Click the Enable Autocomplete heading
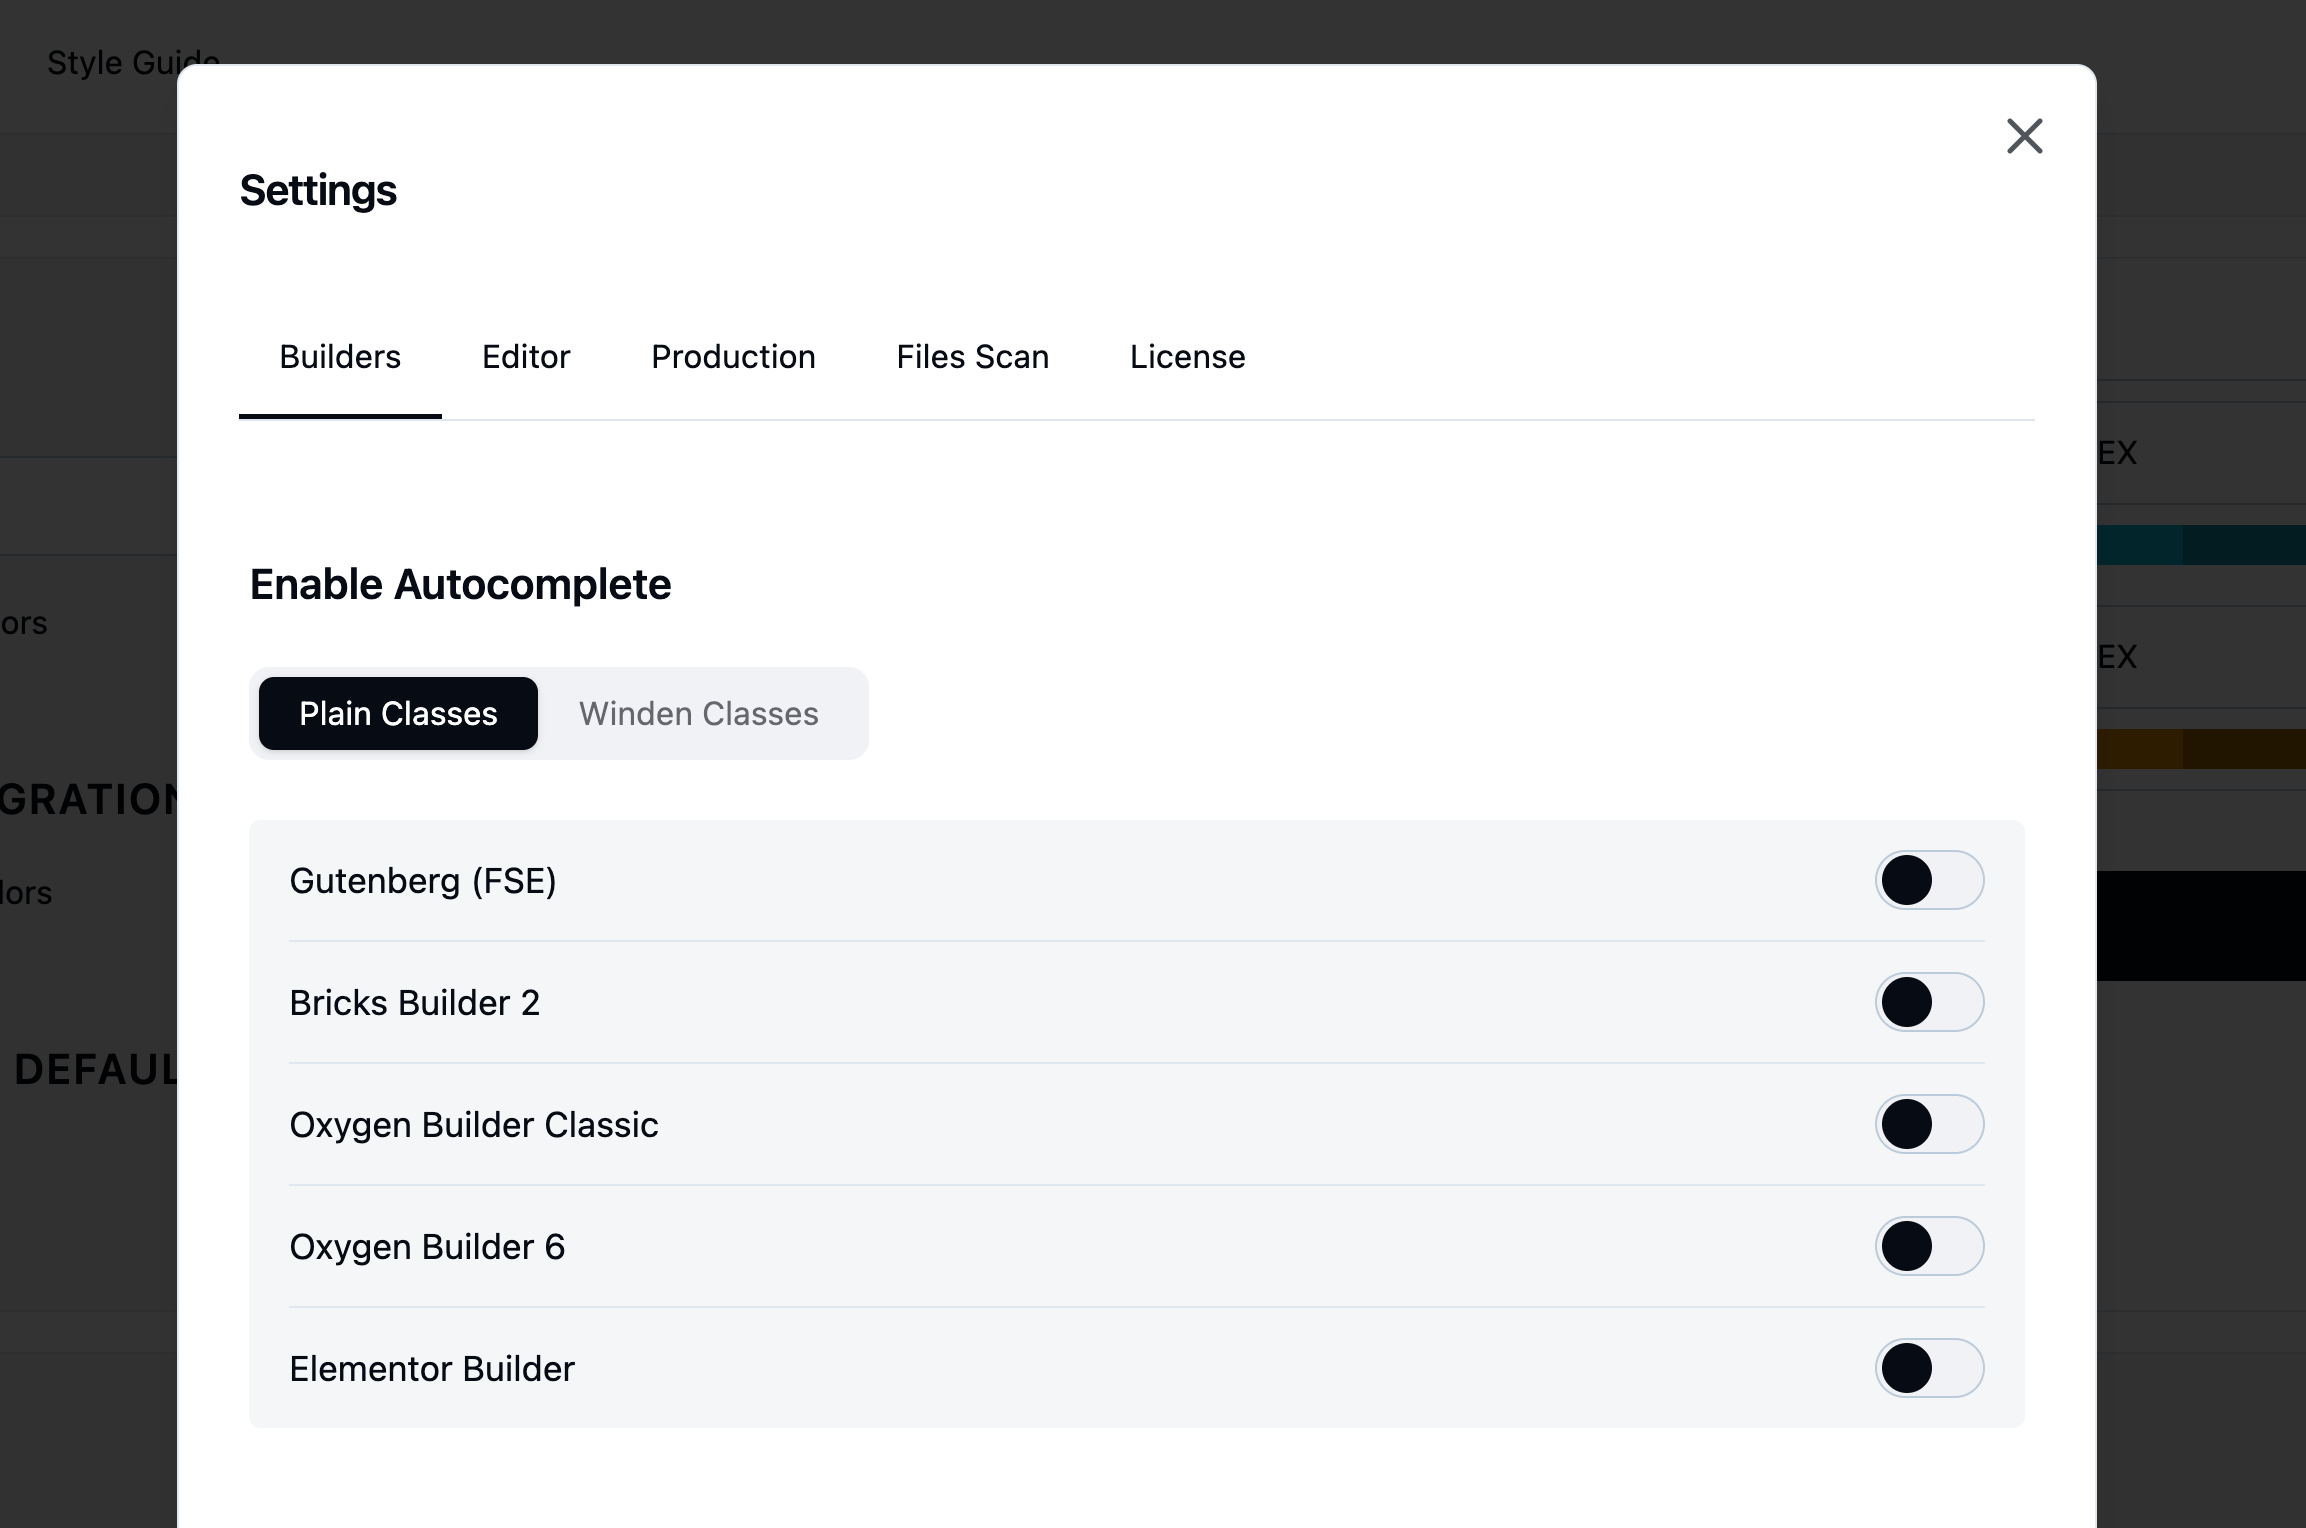 click(x=460, y=585)
